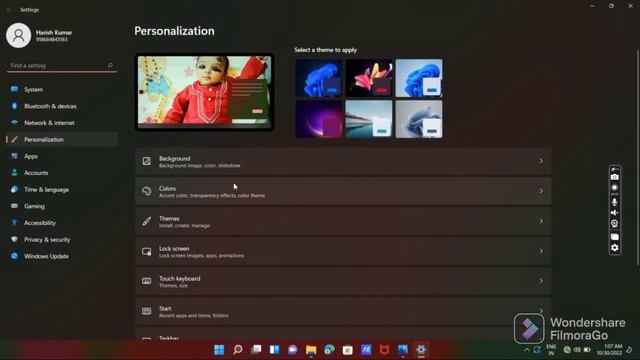Open Microsoft Store from taskbar
640x360 pixels.
pos(348,350)
